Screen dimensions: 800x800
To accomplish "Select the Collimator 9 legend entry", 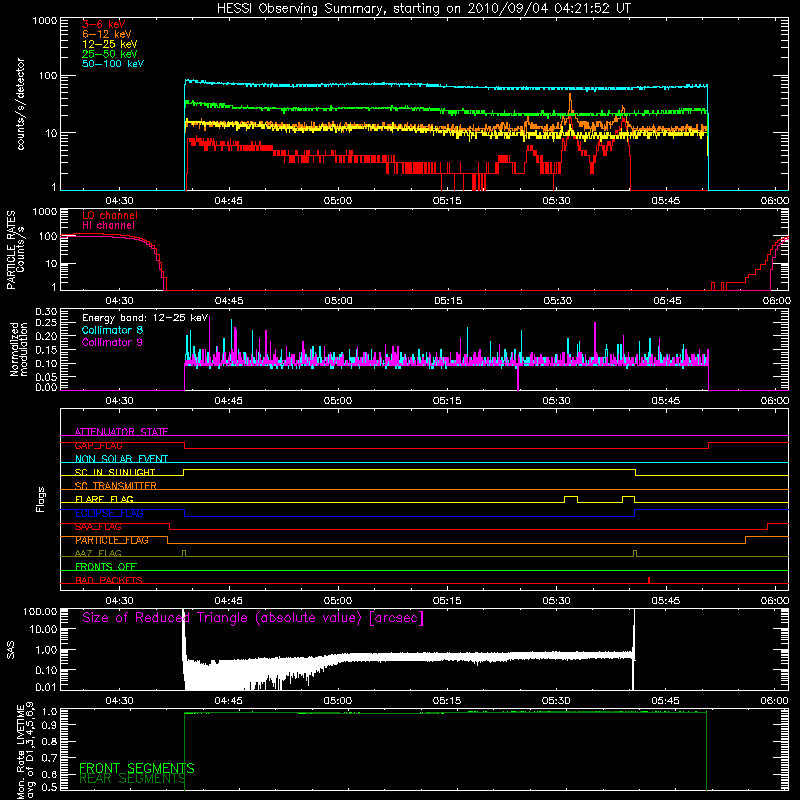I will pos(112,342).
